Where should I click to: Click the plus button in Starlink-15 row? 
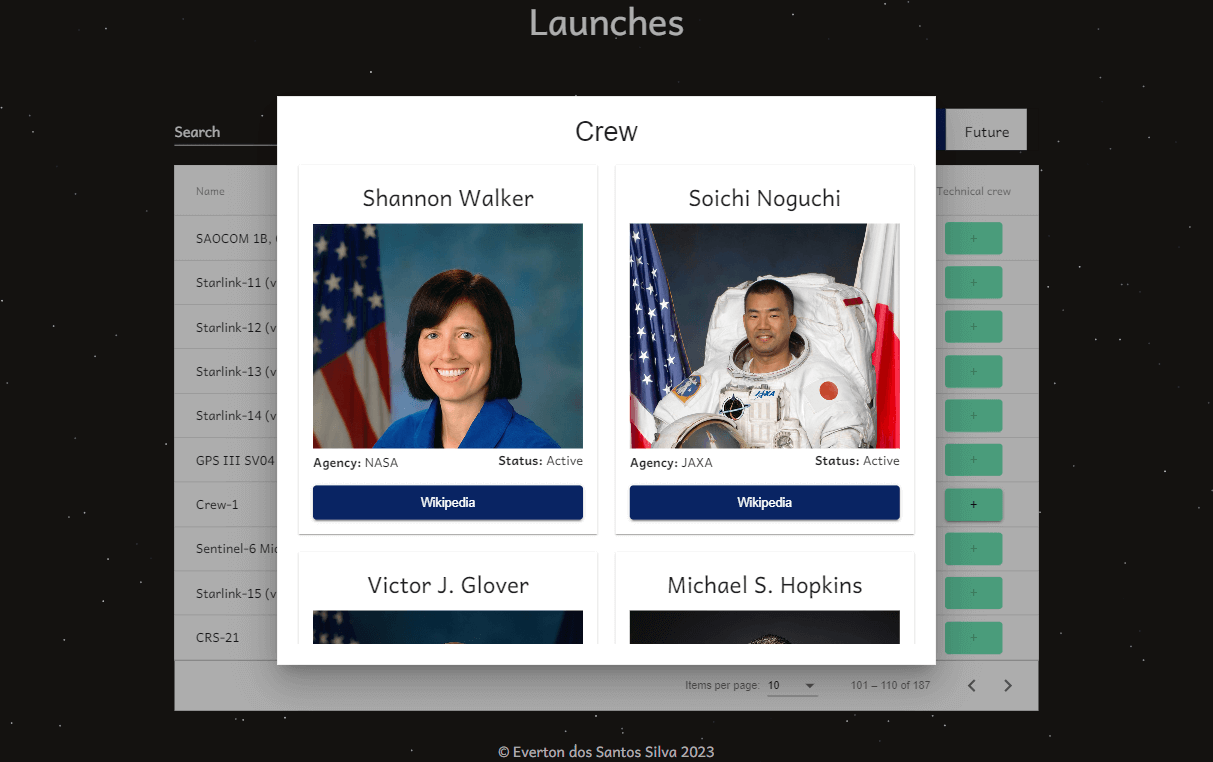pos(973,593)
